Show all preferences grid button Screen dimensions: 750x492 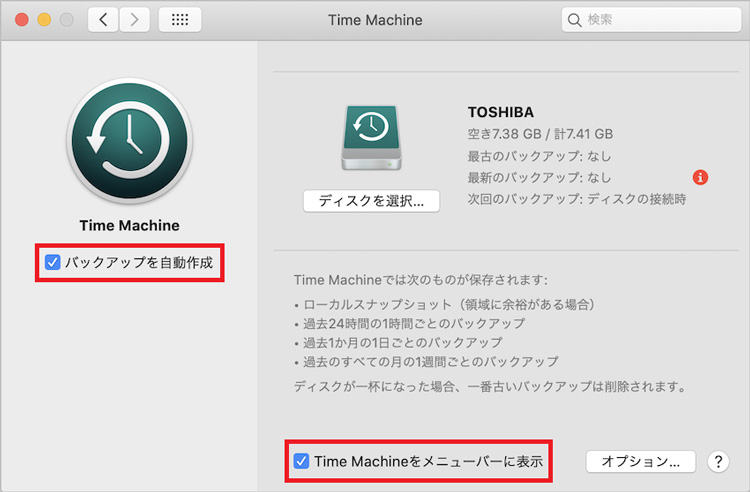pos(180,20)
